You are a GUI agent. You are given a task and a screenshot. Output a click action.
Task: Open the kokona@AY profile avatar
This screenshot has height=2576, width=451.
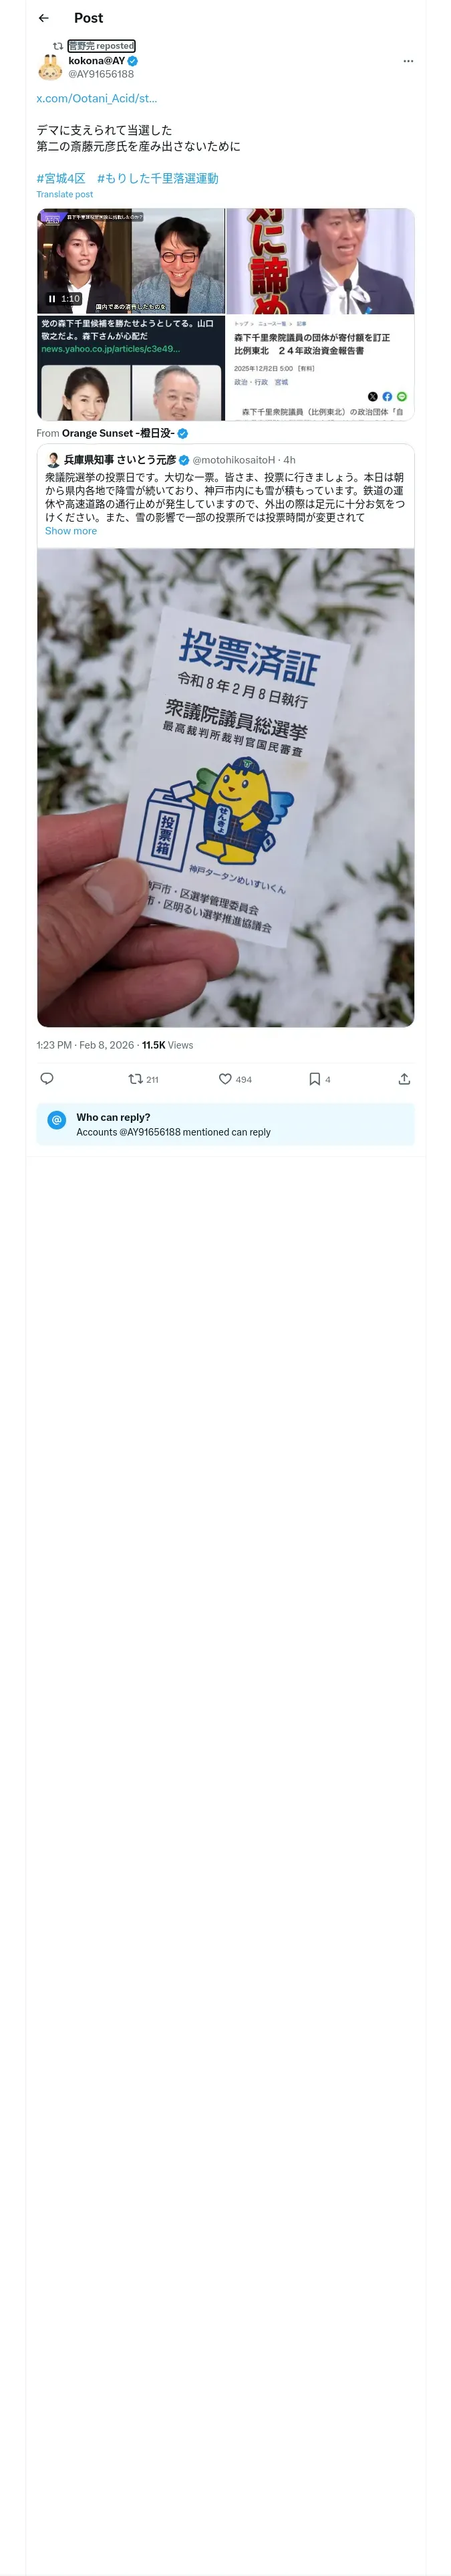[50, 67]
